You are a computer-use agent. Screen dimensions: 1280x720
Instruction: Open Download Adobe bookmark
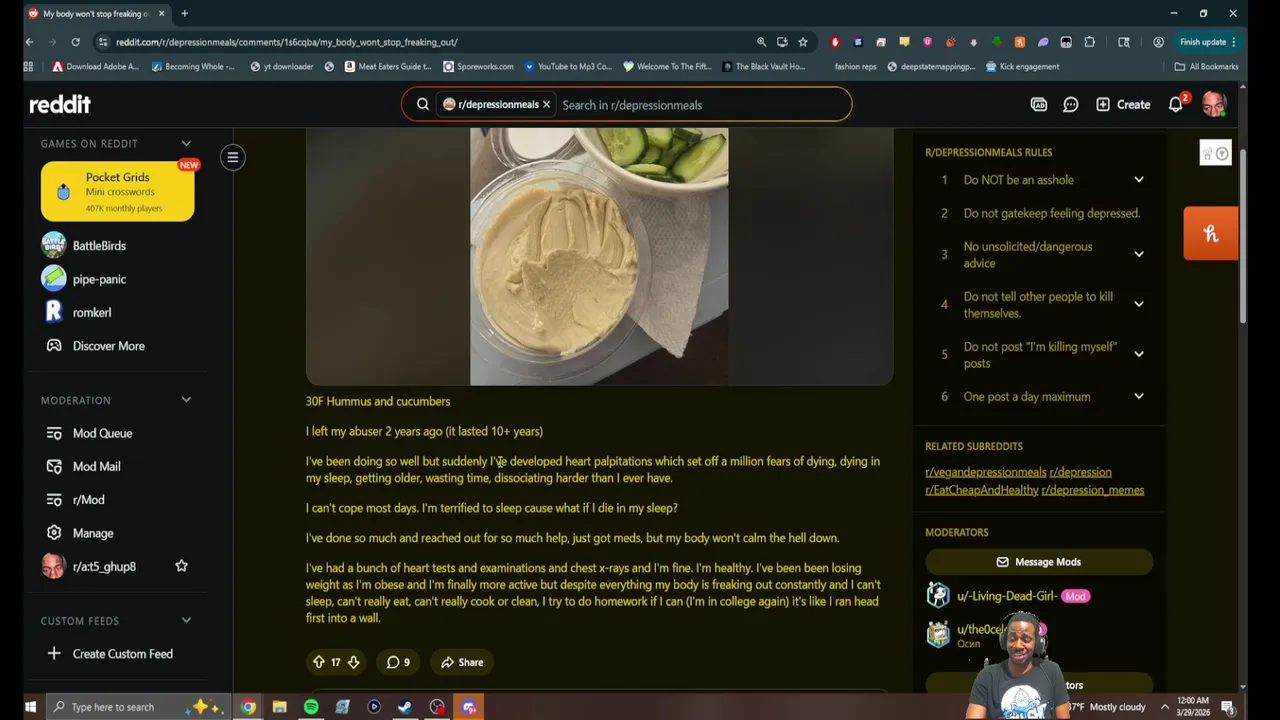click(95, 67)
